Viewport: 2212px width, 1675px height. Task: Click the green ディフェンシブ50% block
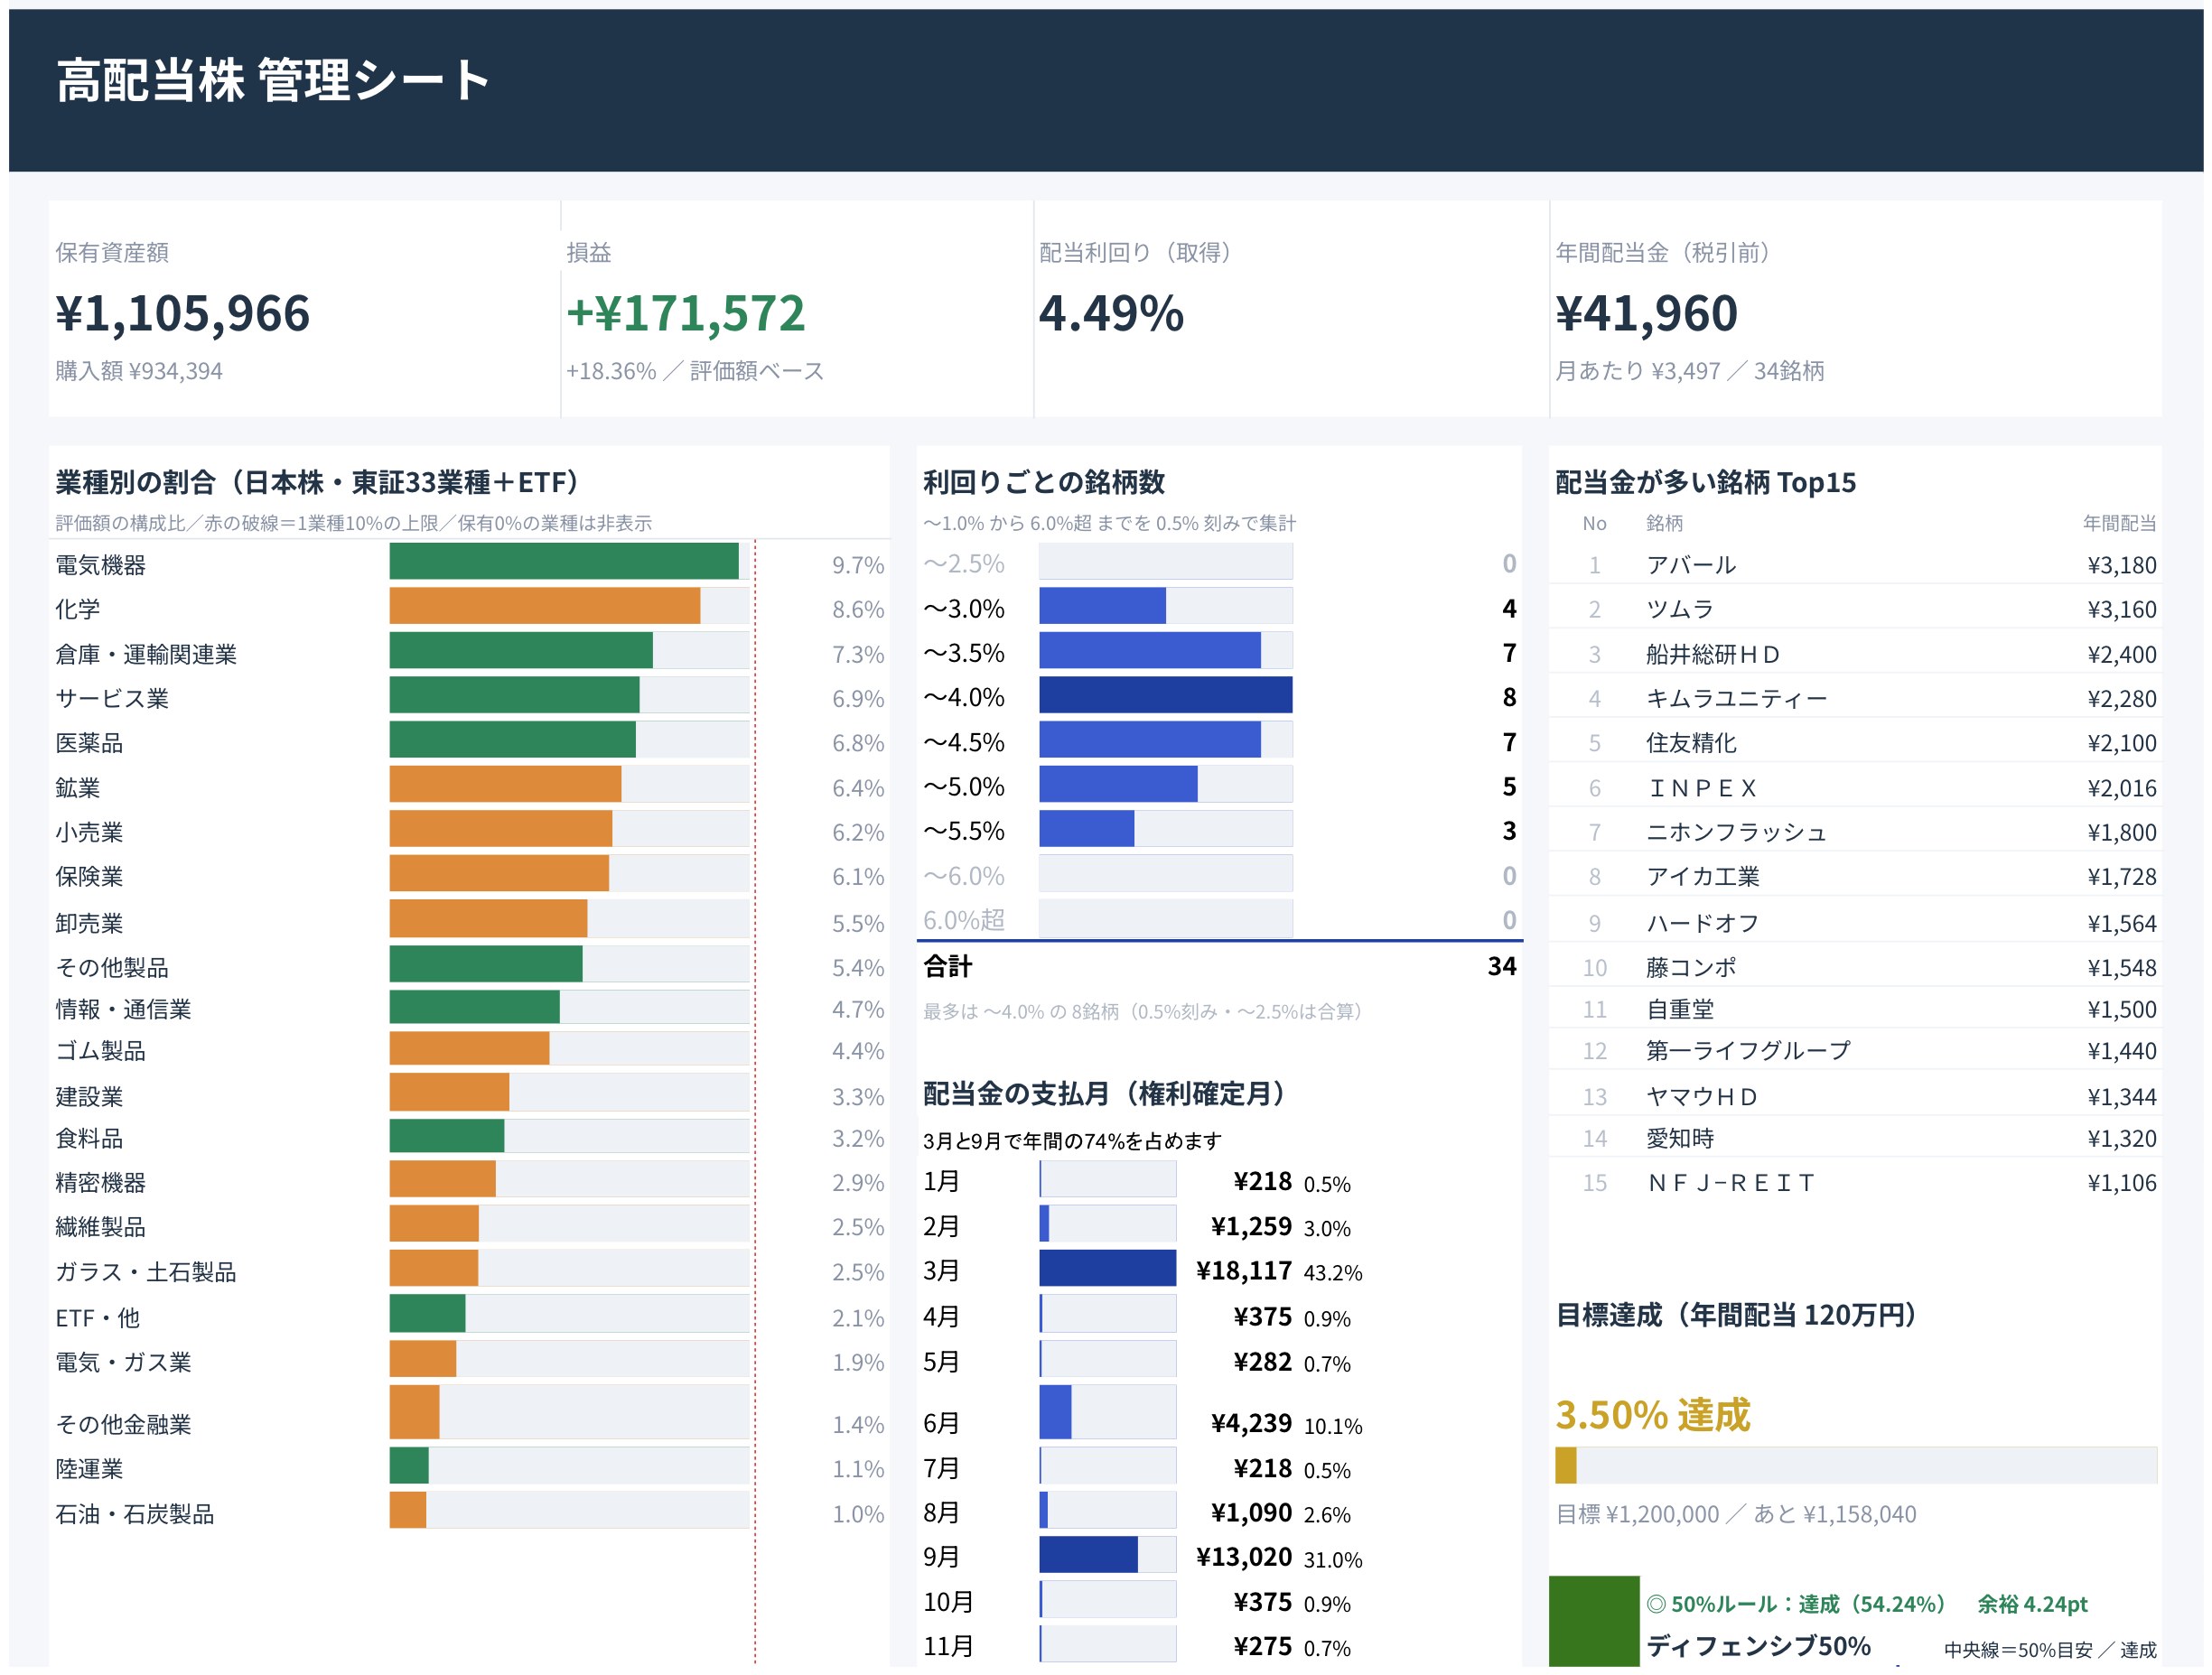1594,1620
